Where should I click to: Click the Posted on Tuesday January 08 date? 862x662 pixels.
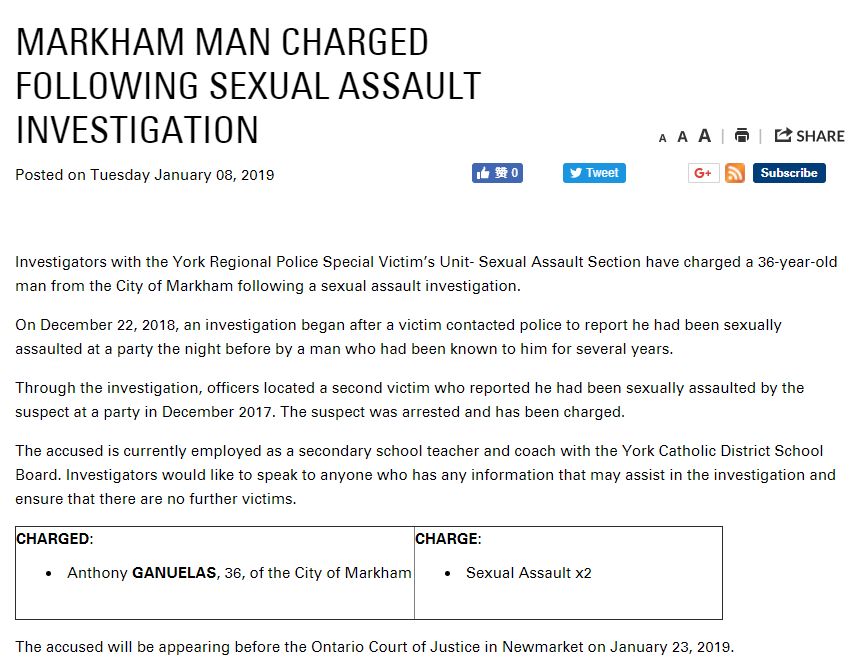click(x=145, y=175)
